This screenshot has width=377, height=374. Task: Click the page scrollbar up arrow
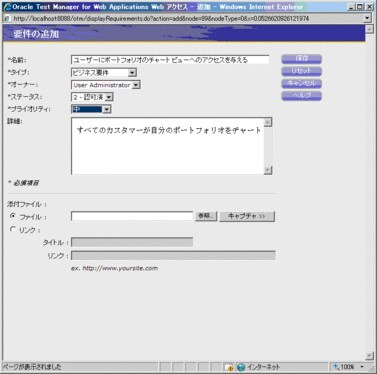(x=369, y=29)
